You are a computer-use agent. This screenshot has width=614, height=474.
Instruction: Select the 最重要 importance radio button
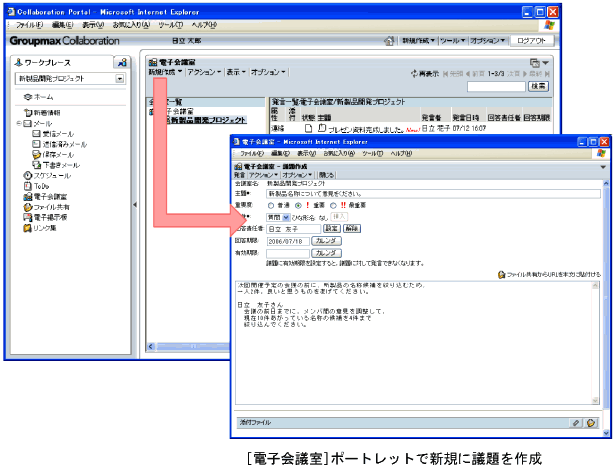coord(333,205)
